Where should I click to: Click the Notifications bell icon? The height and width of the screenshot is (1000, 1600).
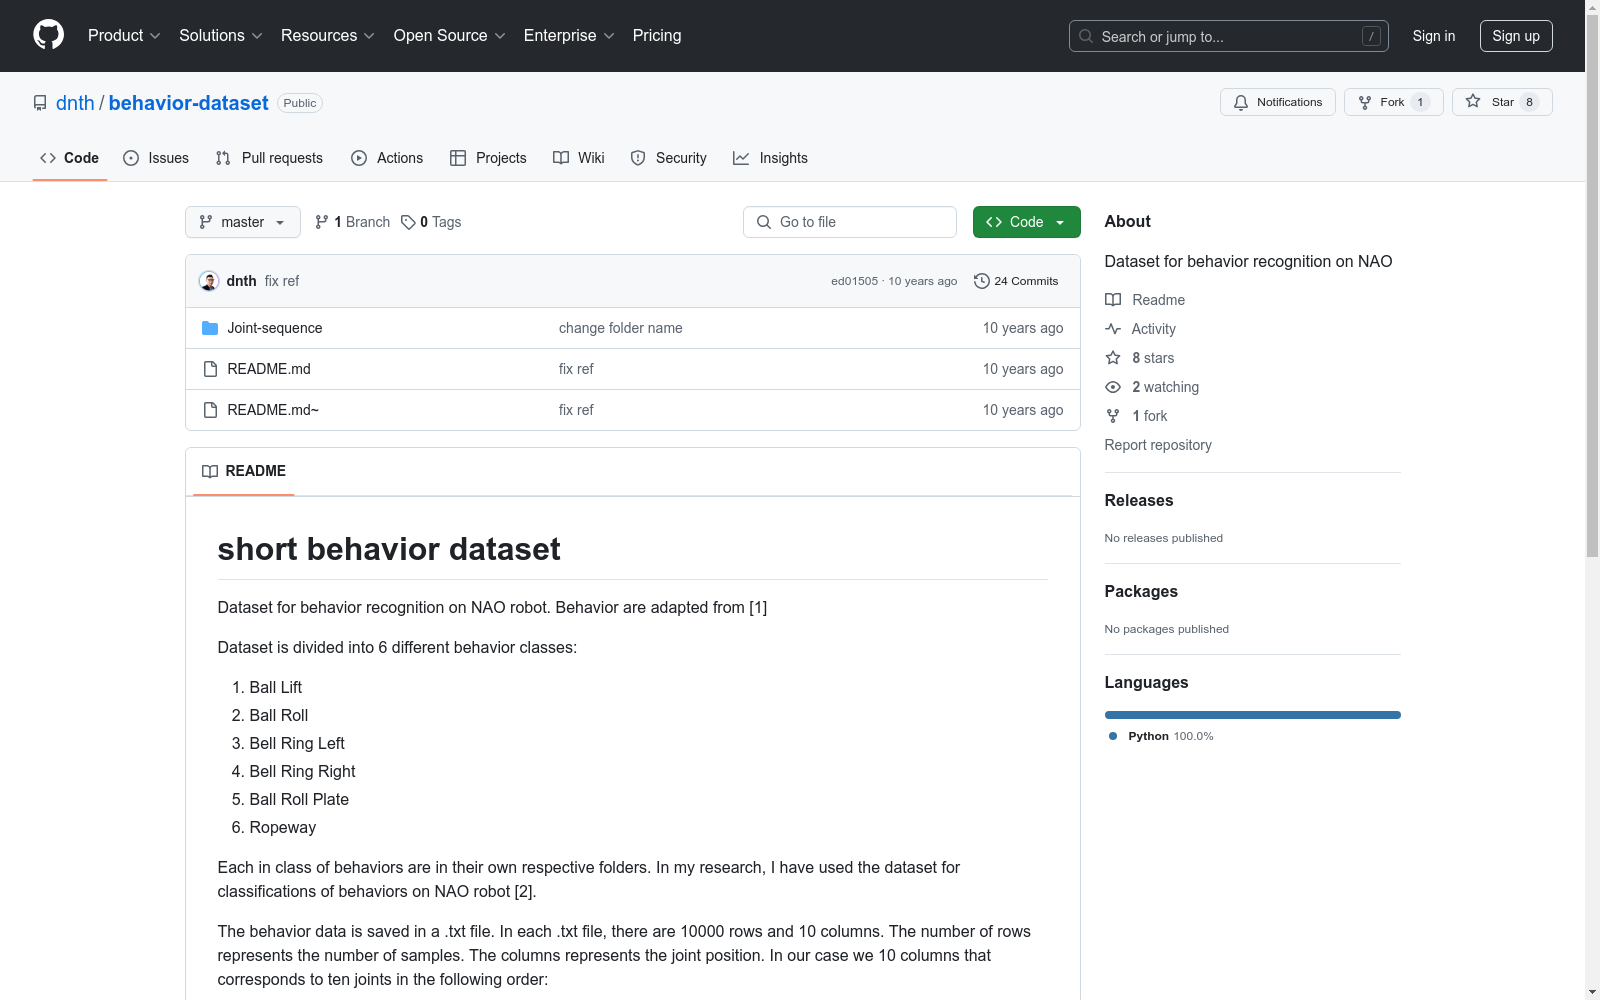click(1241, 102)
